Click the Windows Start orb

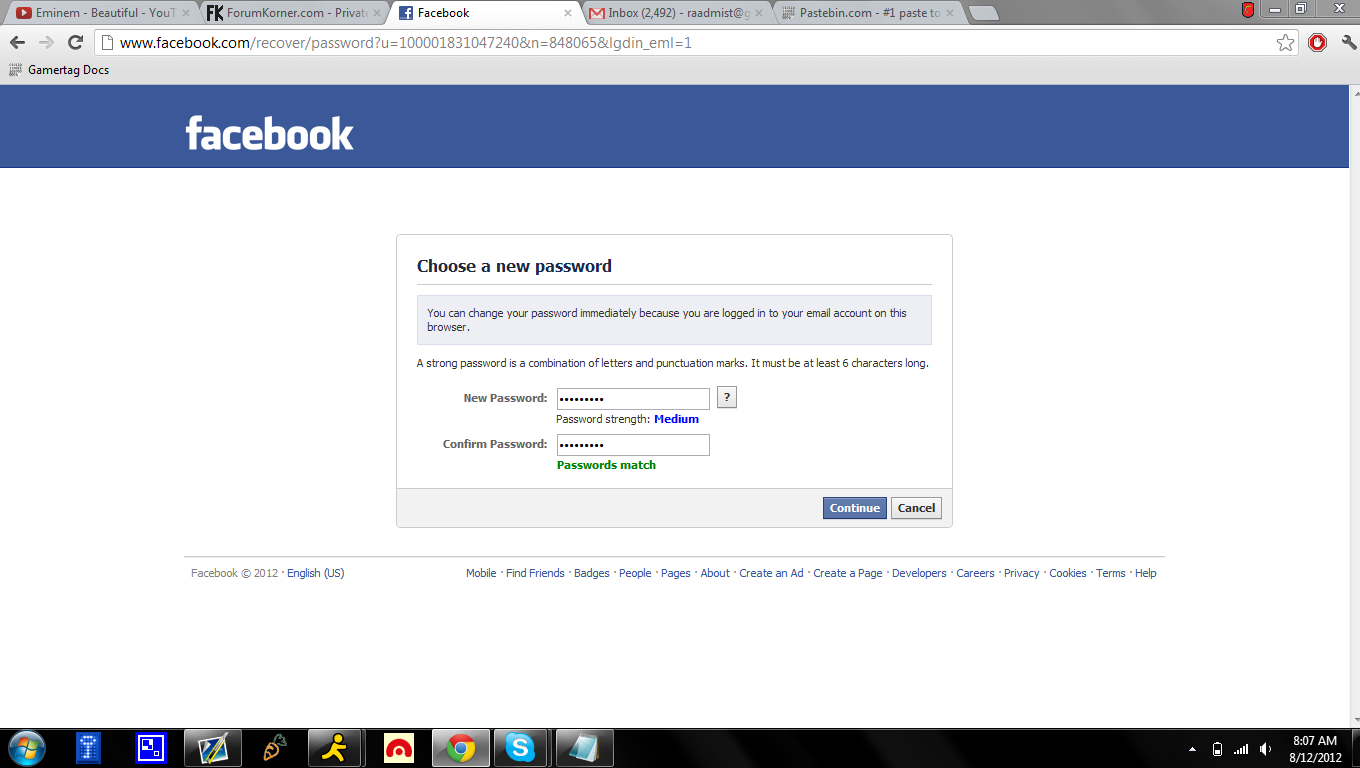26,748
